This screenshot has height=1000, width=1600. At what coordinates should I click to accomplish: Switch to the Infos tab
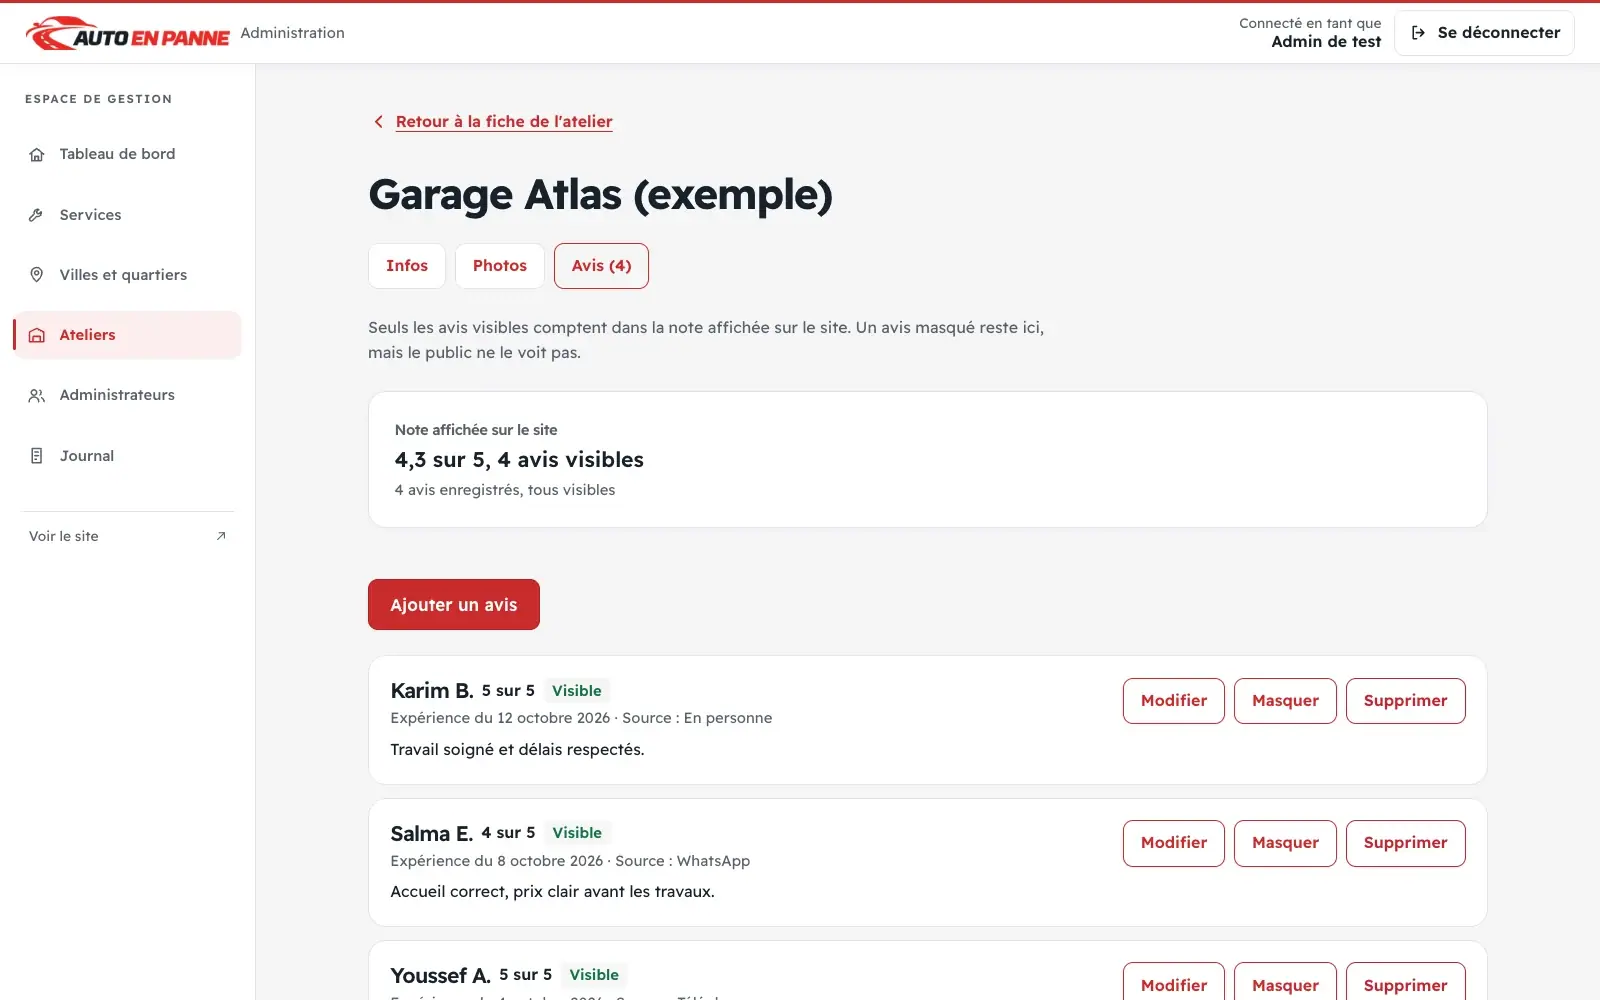click(x=407, y=266)
